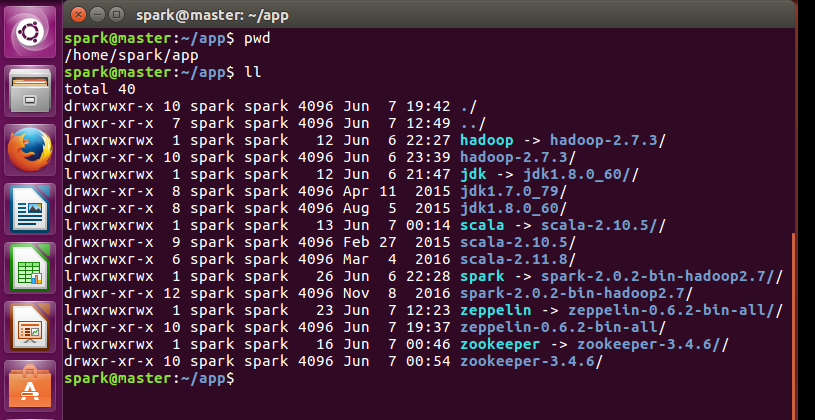Open Ubuntu Software Center from the dock
This screenshot has width=815, height=420.
click(30, 386)
